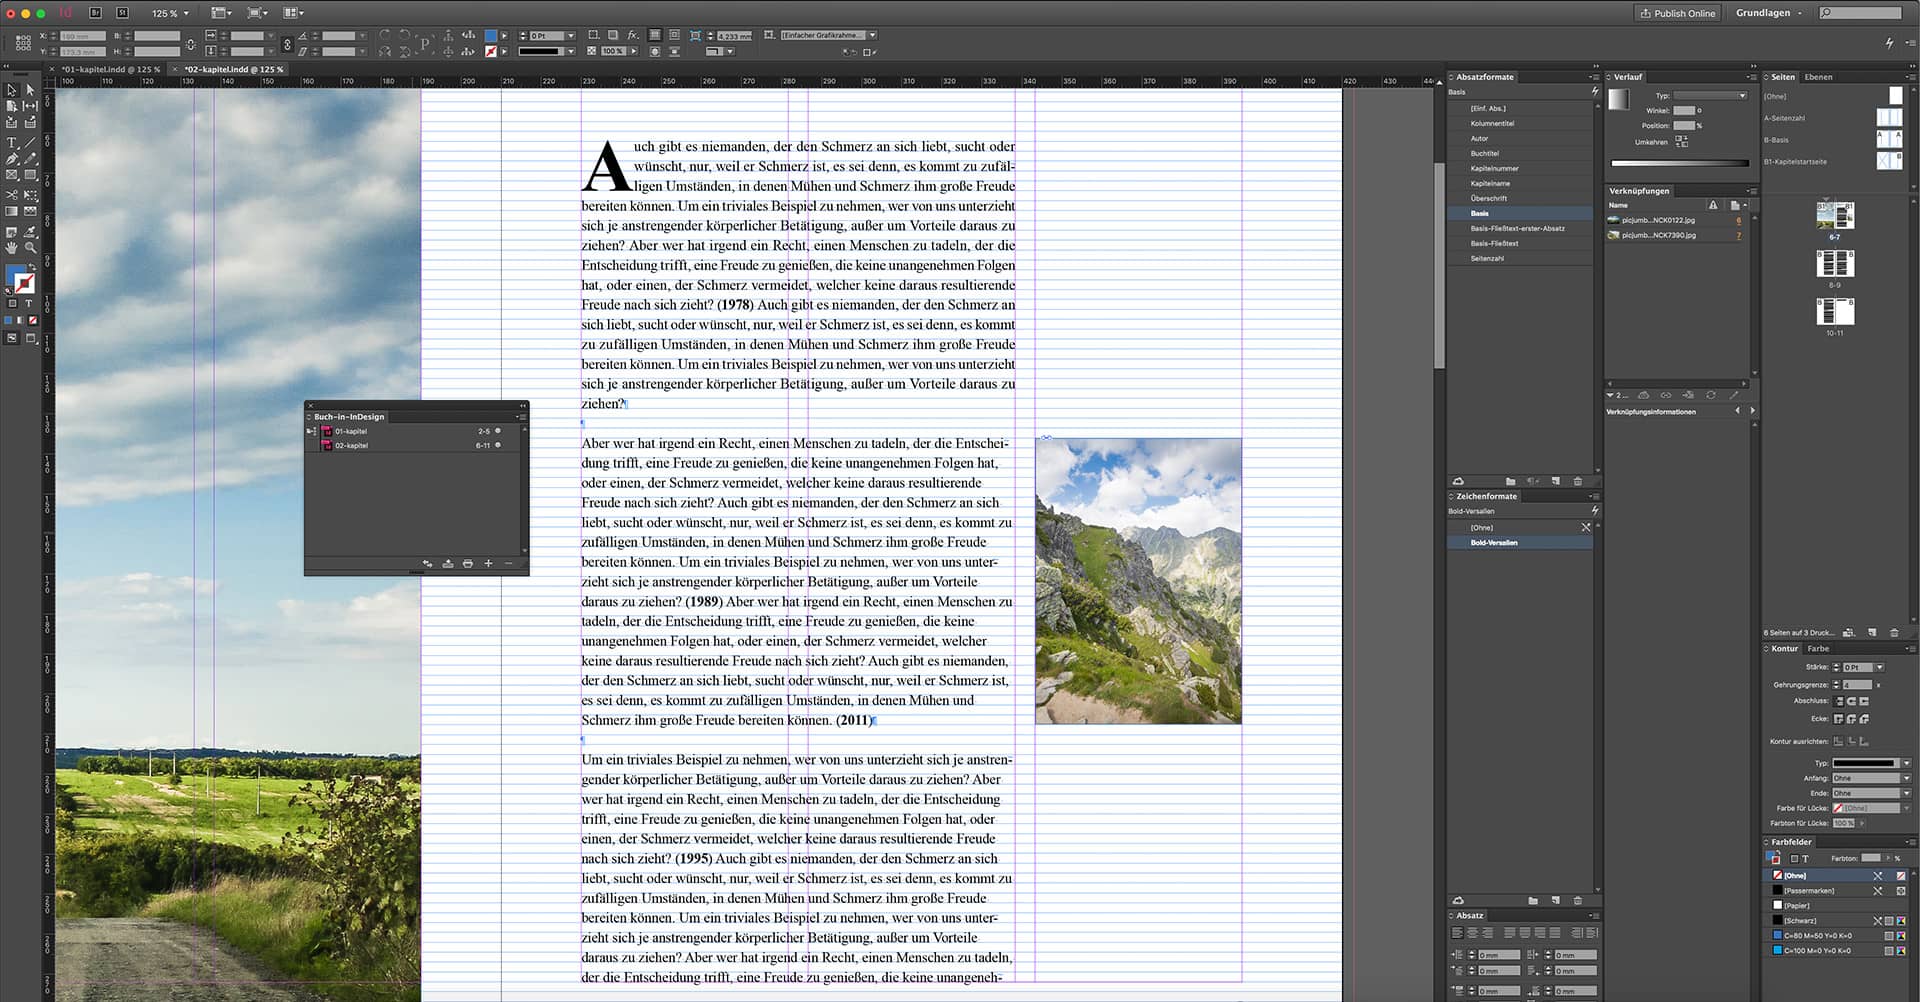Select the Type tool in the toolbar
The width and height of the screenshot is (1920, 1002).
tap(11, 142)
